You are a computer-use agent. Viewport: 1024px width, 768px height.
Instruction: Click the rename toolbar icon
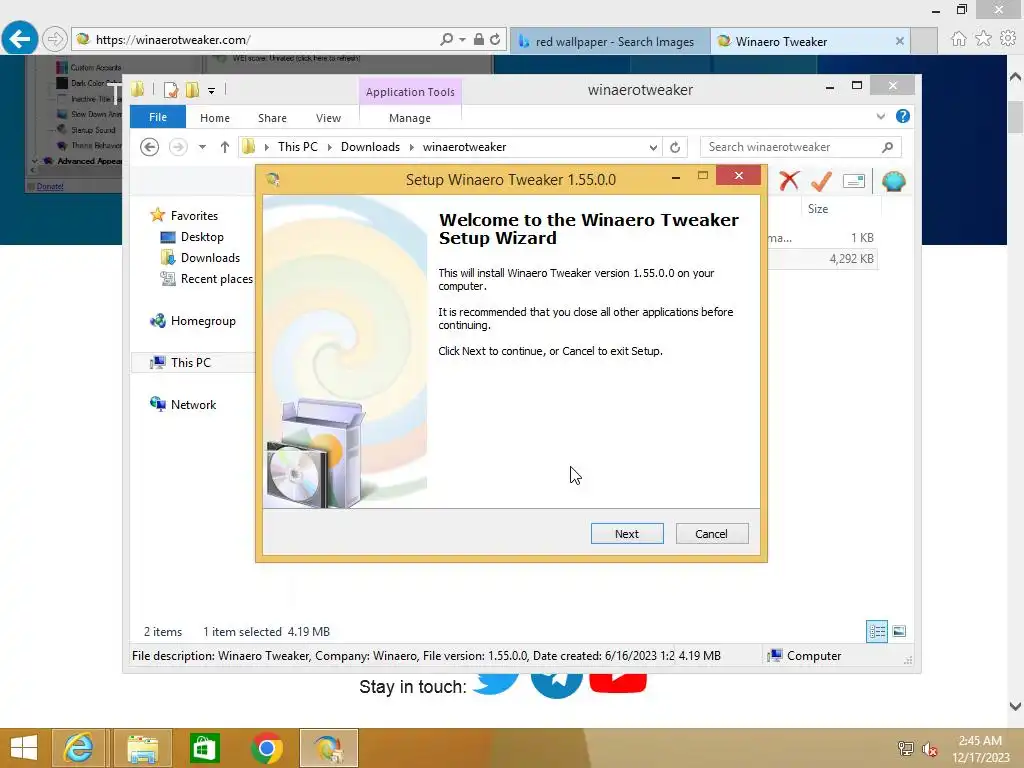[854, 181]
